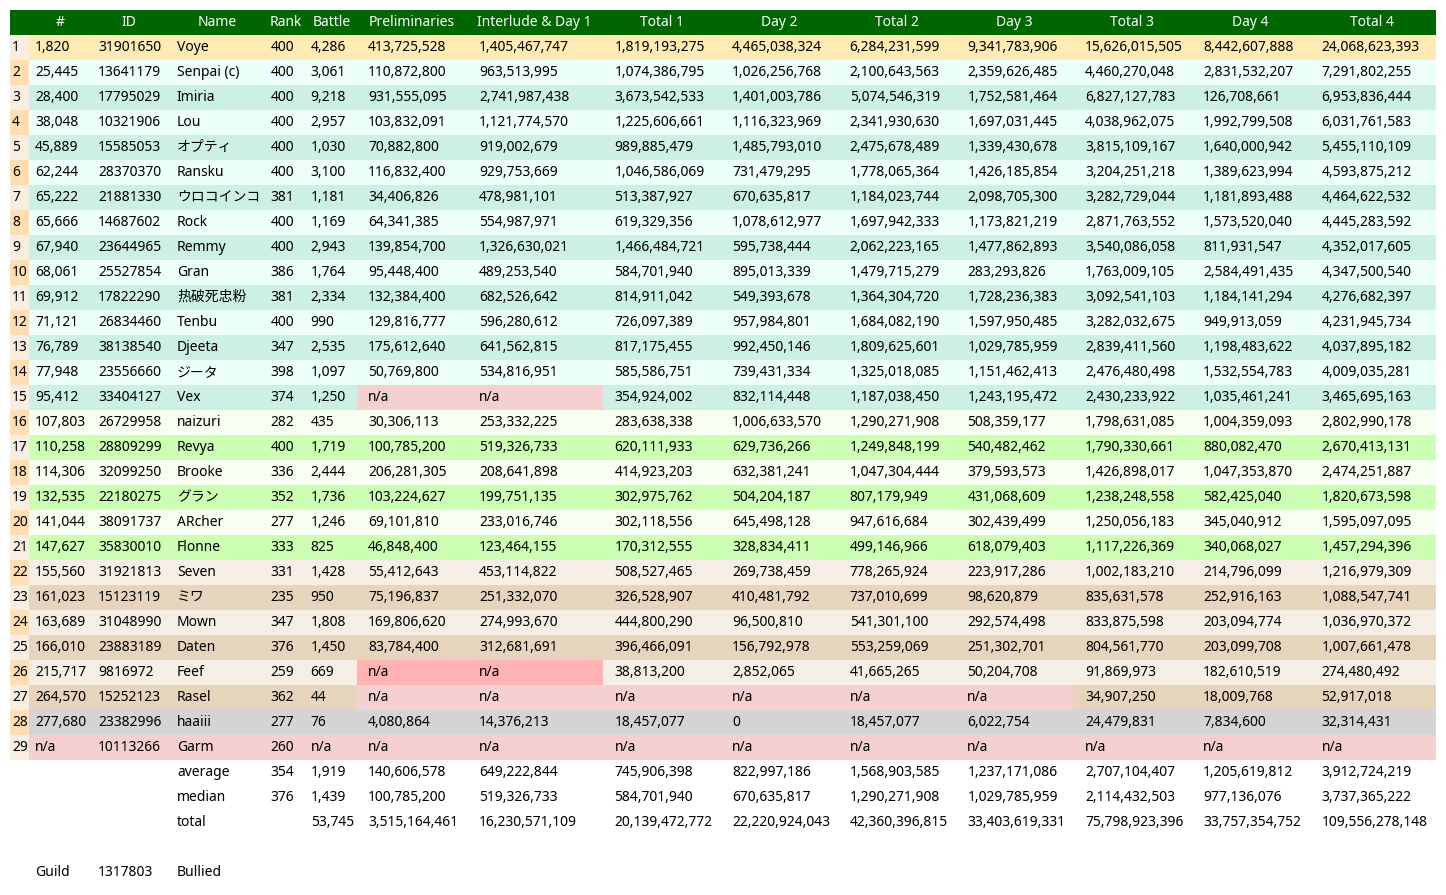Click the name cell 'Djeeta'
The height and width of the screenshot is (895, 1446).
(x=198, y=346)
